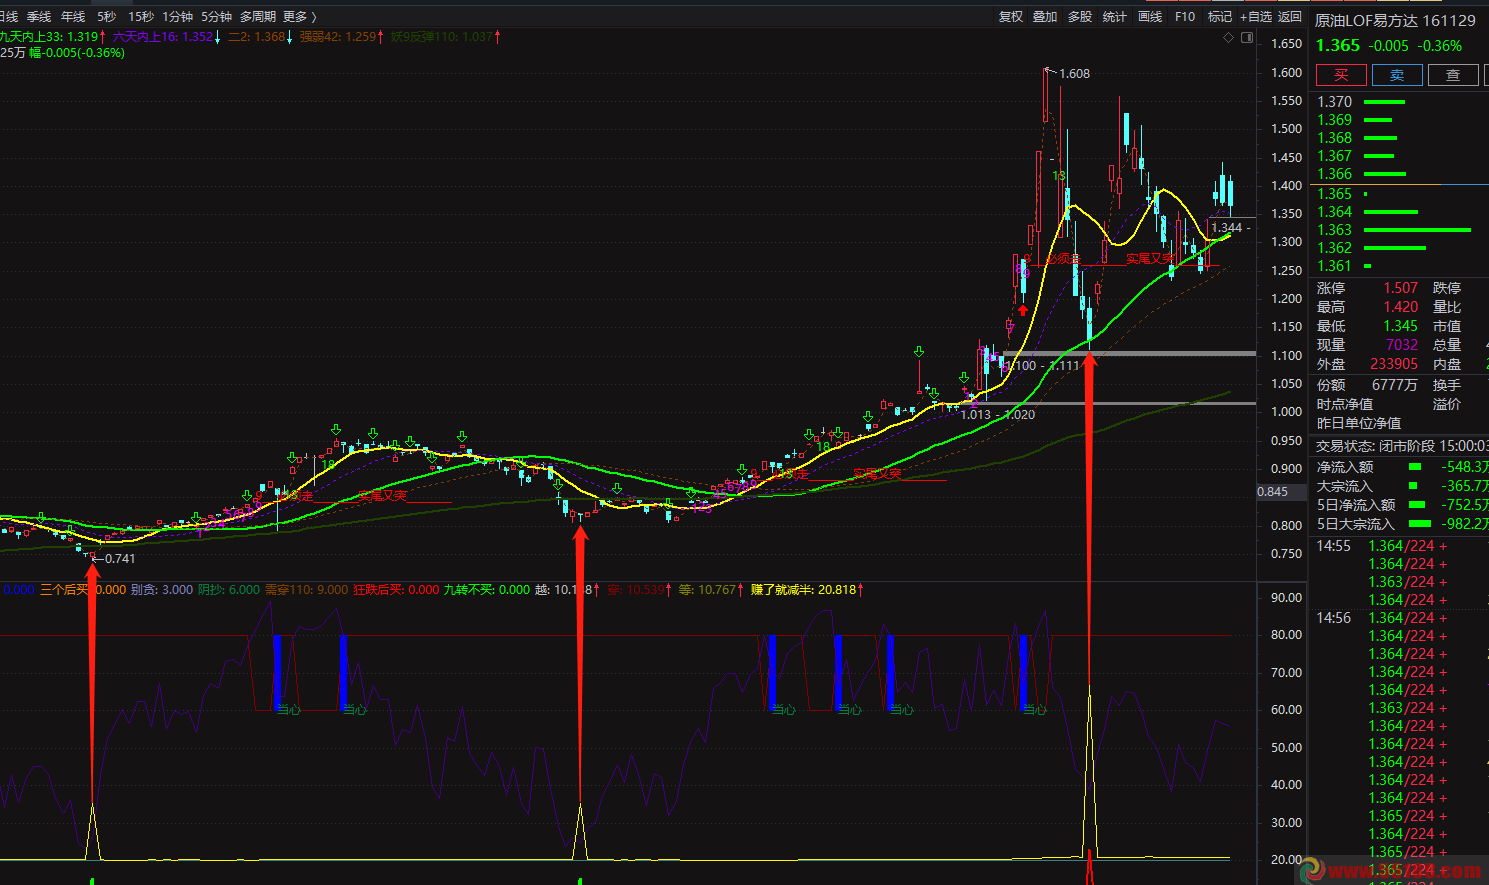Open the 多股 multi-stock view
This screenshot has height=885, width=1489.
pos(1080,16)
